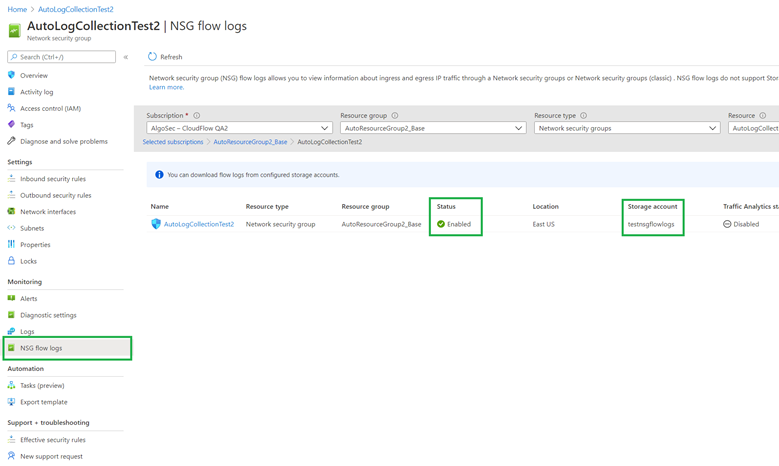
Task: Sort by Name column header
Action: click(x=159, y=206)
